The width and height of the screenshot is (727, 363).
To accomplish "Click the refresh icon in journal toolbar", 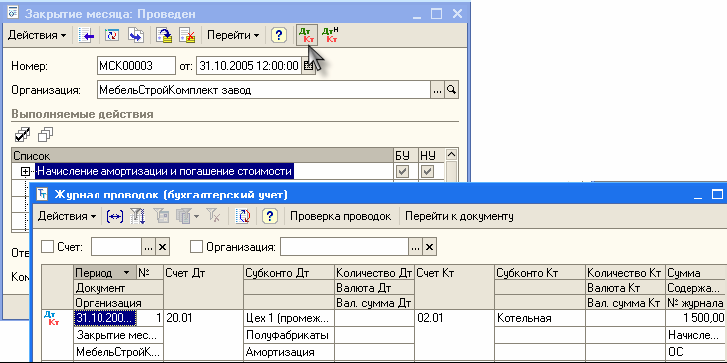I will (x=243, y=217).
